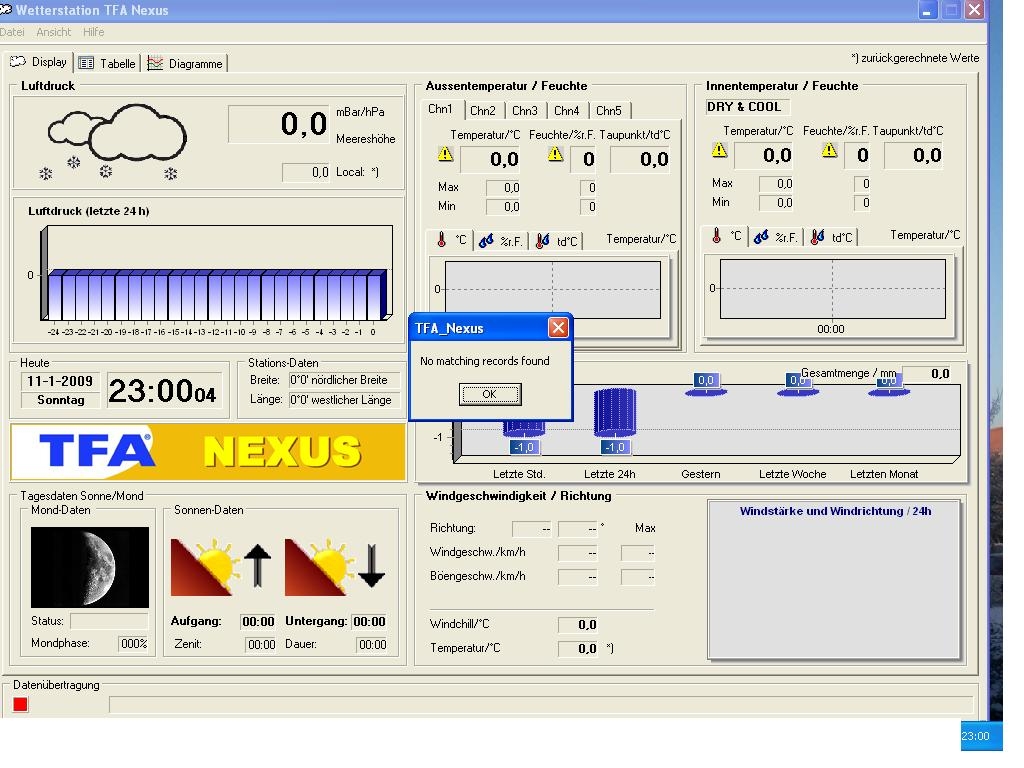The width and height of the screenshot is (1024, 768).
Task: Open the Hilfe menu
Action: coord(93,32)
